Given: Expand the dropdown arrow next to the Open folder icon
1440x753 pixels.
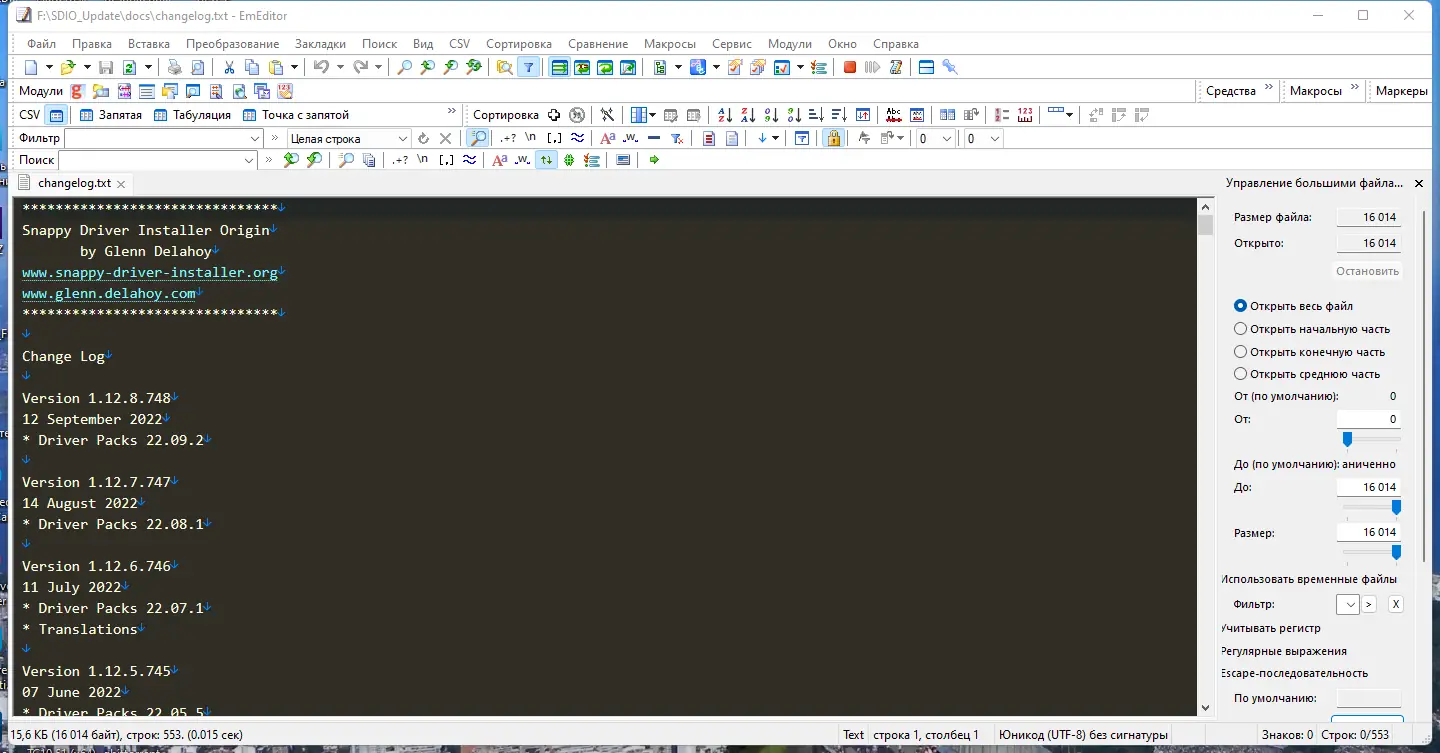Looking at the screenshot, I should coord(86,67).
